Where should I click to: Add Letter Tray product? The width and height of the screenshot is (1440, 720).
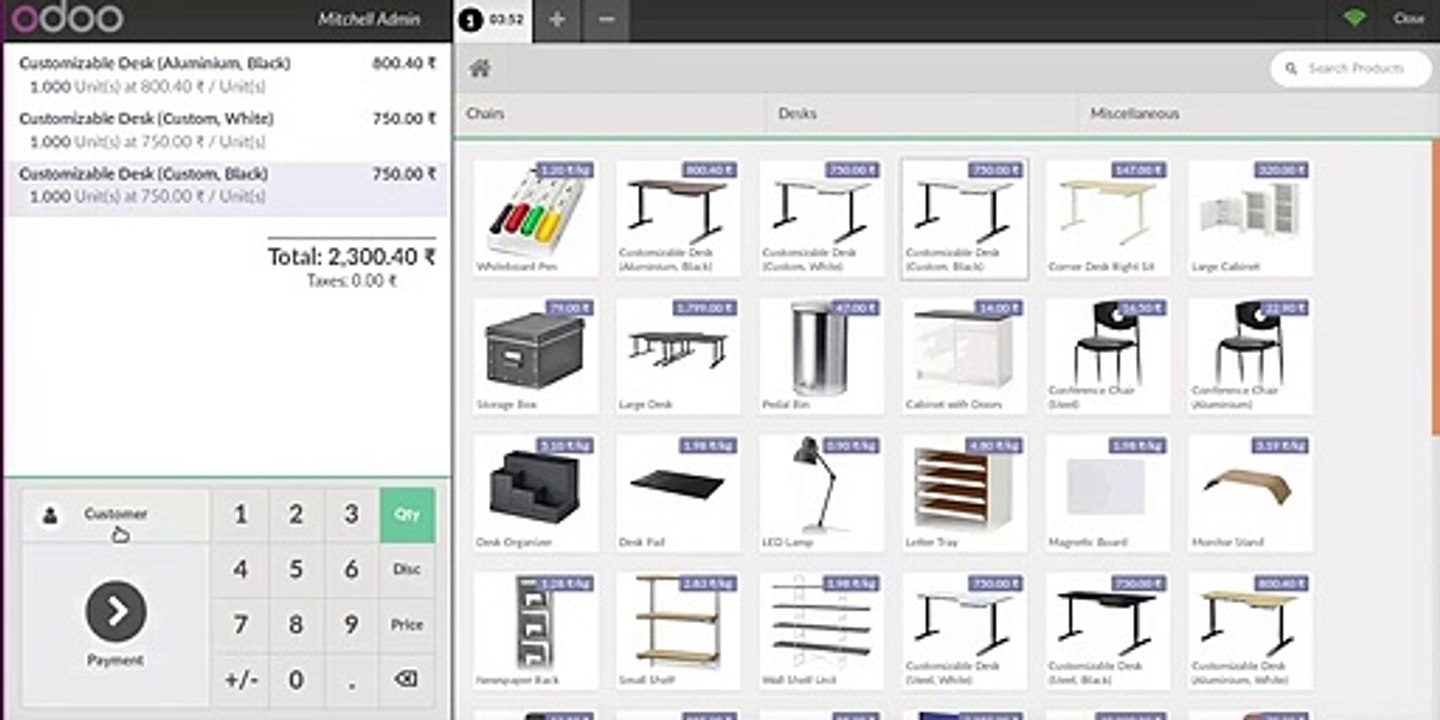[965, 493]
